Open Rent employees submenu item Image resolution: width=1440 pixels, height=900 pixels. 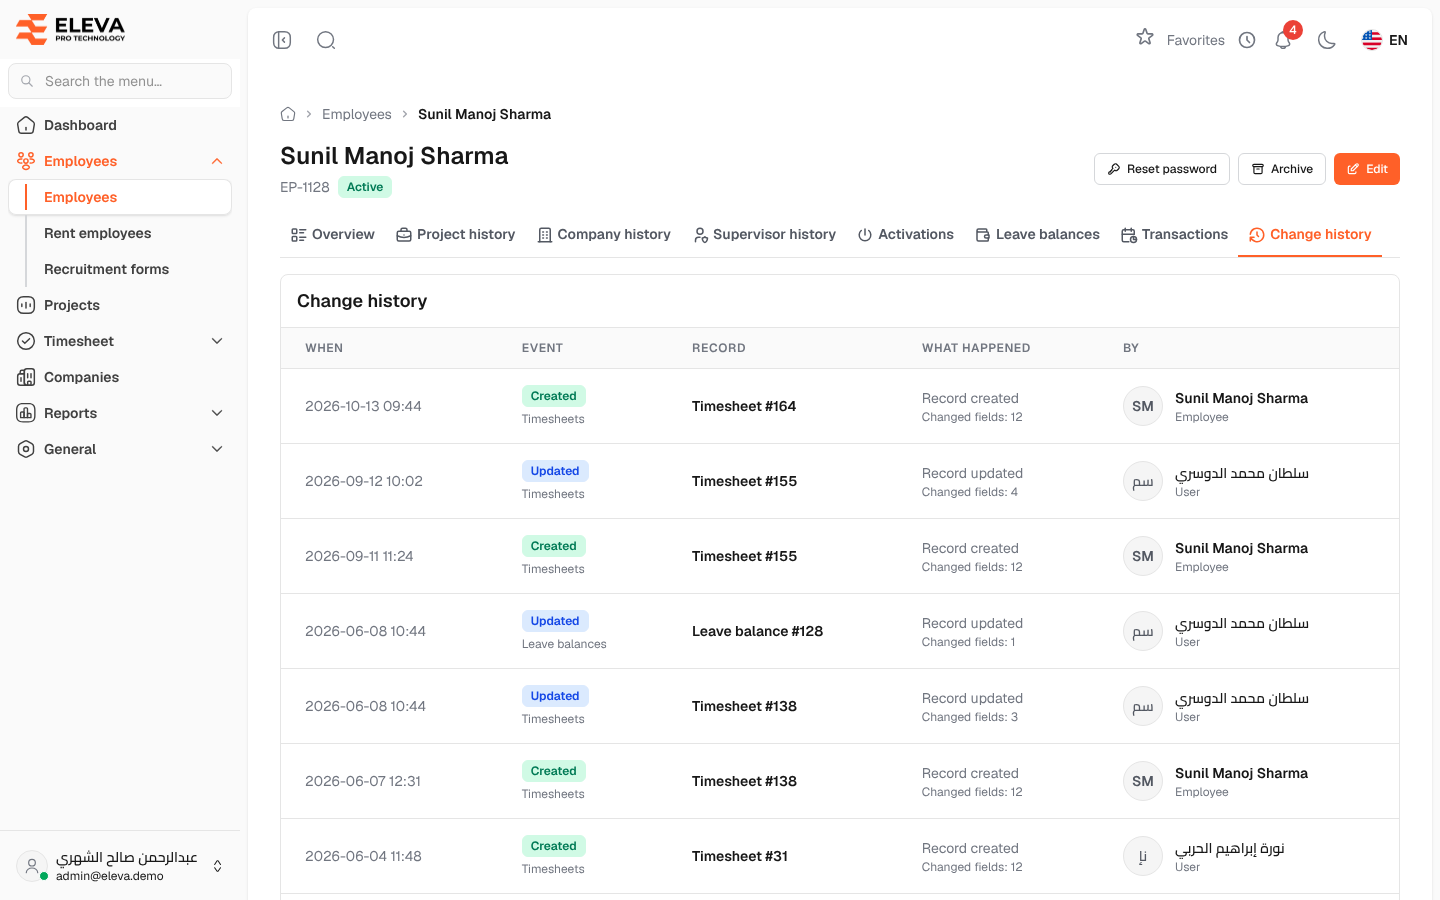[x=98, y=233]
